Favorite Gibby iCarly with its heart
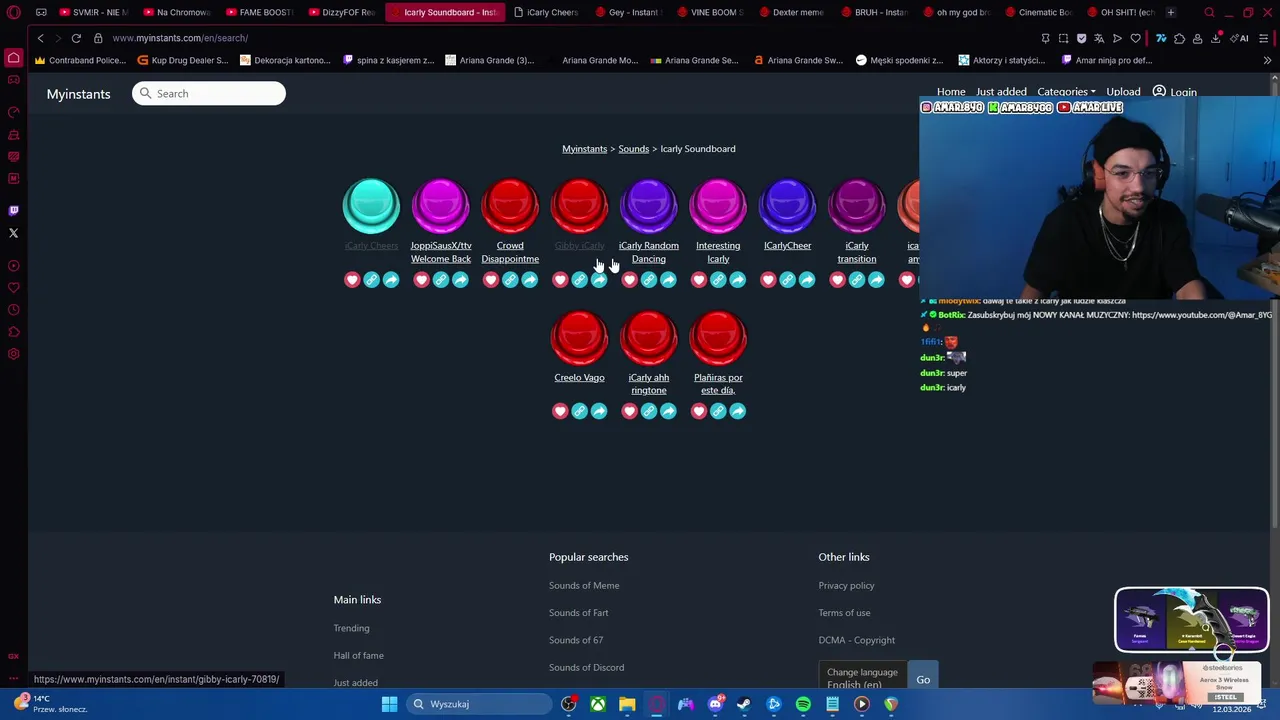The height and width of the screenshot is (720, 1280). (x=560, y=280)
